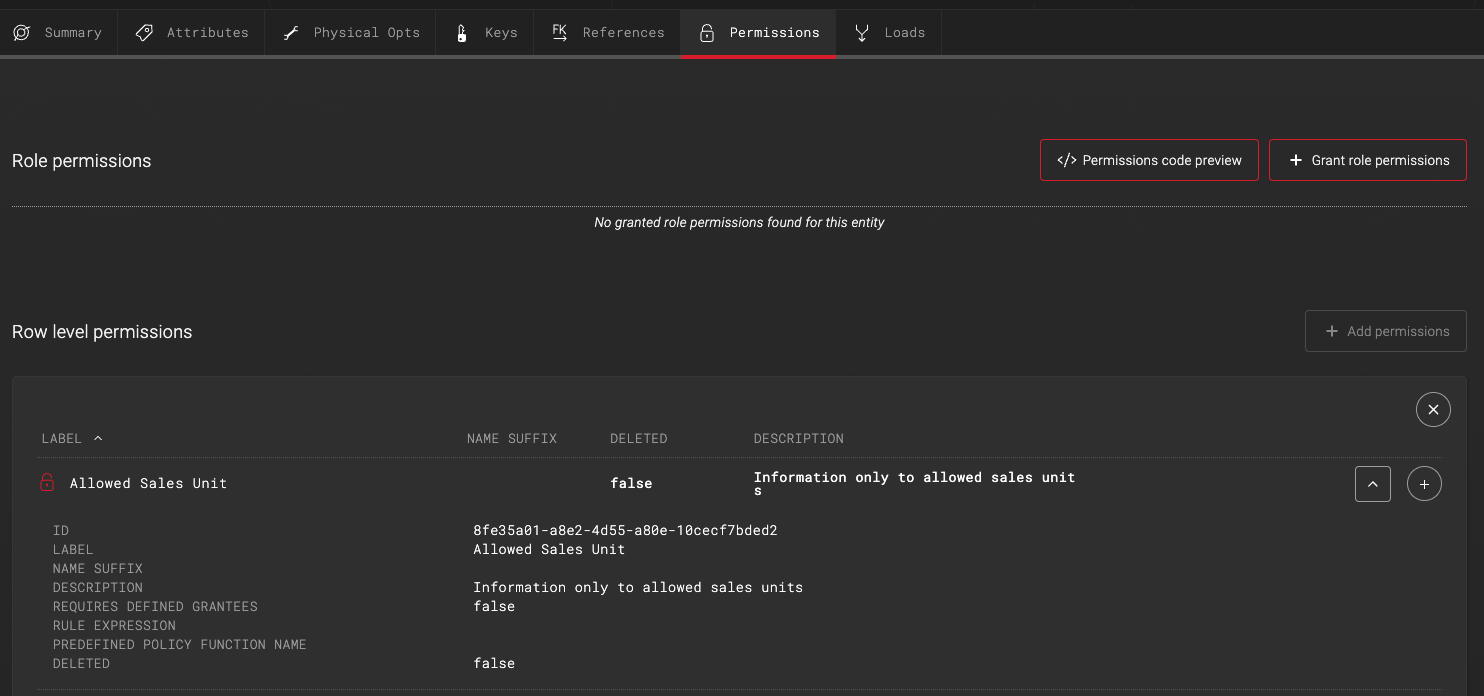The image size is (1484, 696).
Task: Collapse the Allowed Sales Unit details with the chevron
Action: (x=1372, y=483)
